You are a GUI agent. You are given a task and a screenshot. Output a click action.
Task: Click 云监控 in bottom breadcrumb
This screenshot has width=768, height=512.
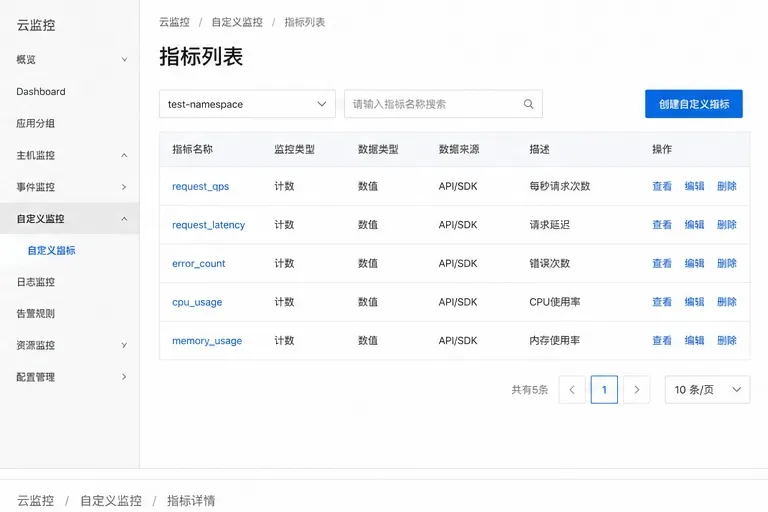(35, 501)
